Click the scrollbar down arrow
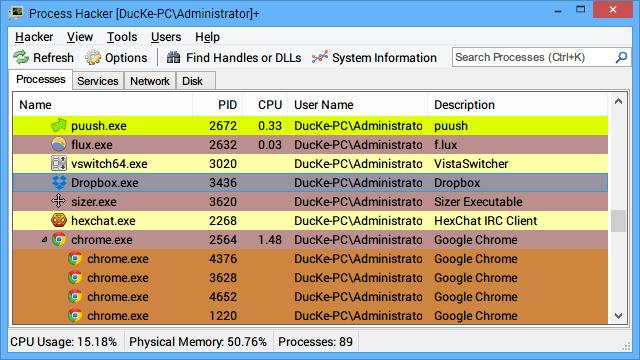The height and width of the screenshot is (360, 640). (618, 316)
